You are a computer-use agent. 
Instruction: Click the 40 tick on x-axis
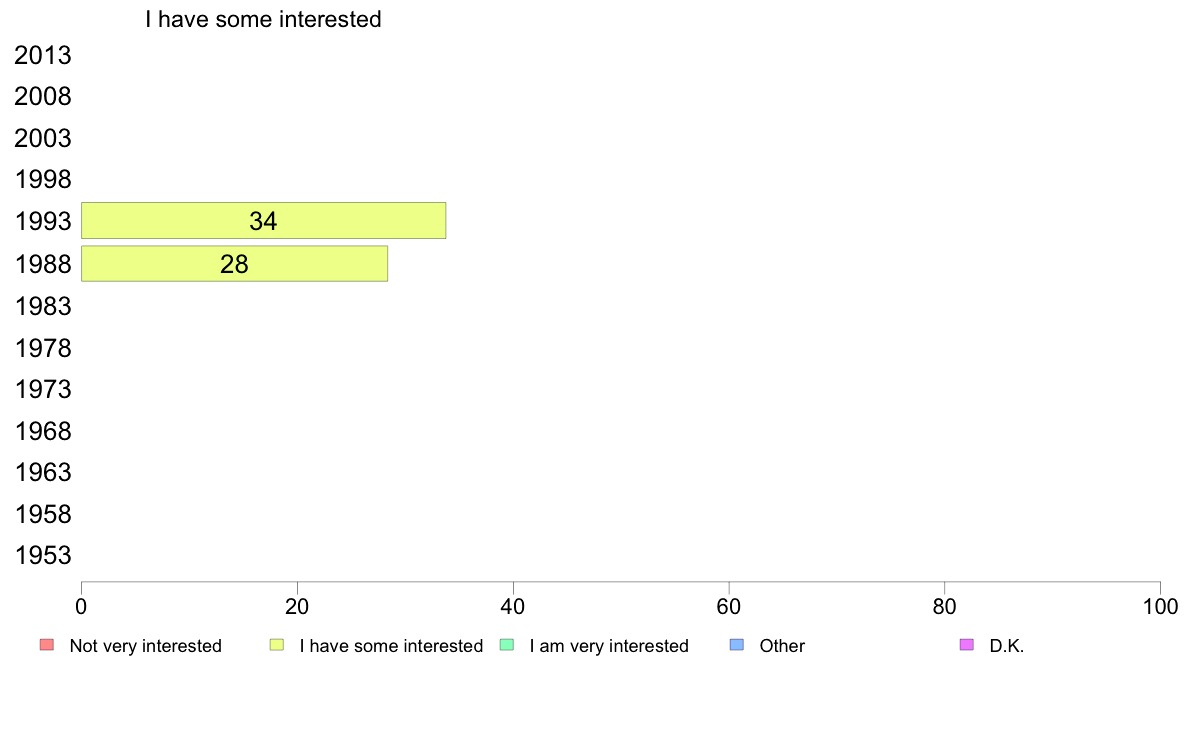[513, 606]
